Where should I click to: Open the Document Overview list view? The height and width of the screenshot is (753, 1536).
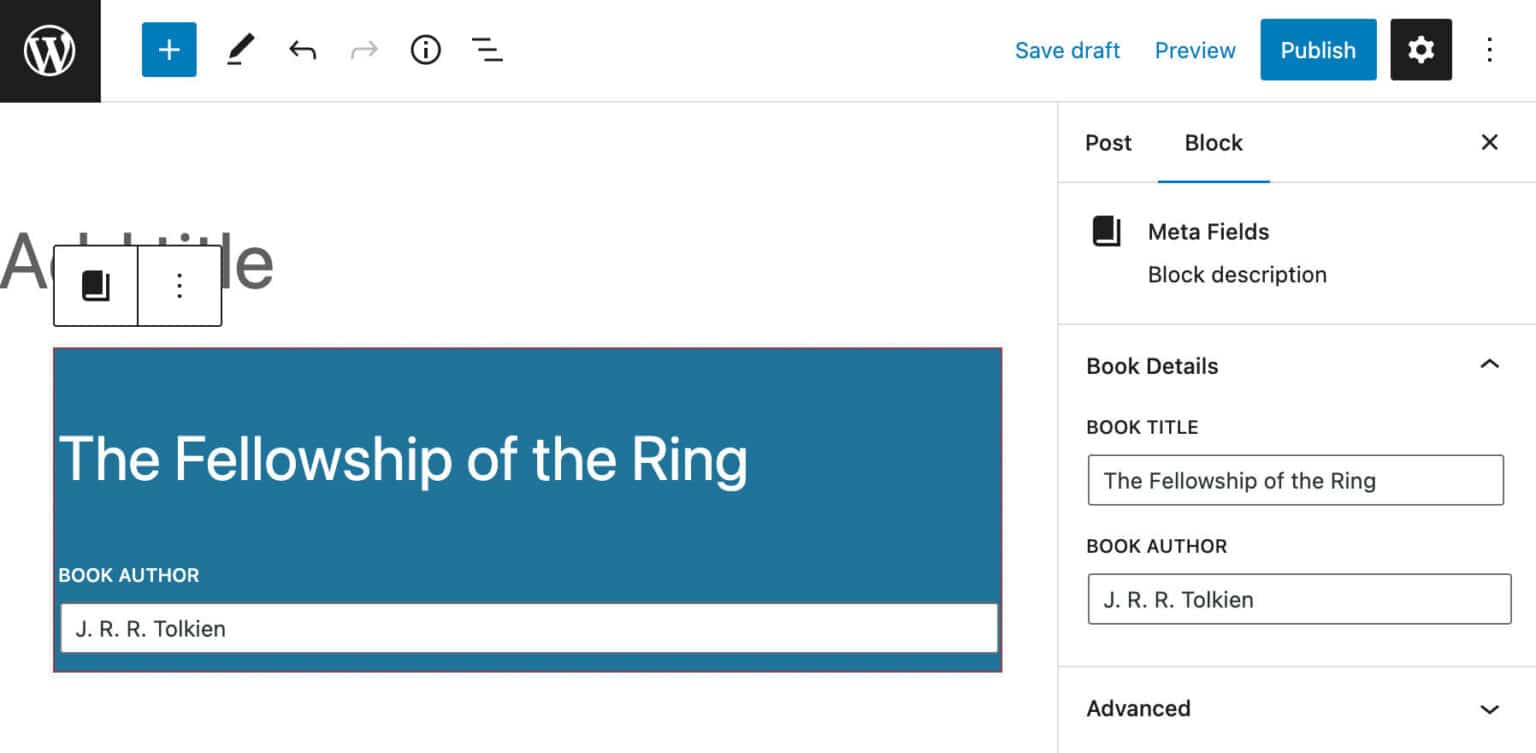[x=487, y=49]
